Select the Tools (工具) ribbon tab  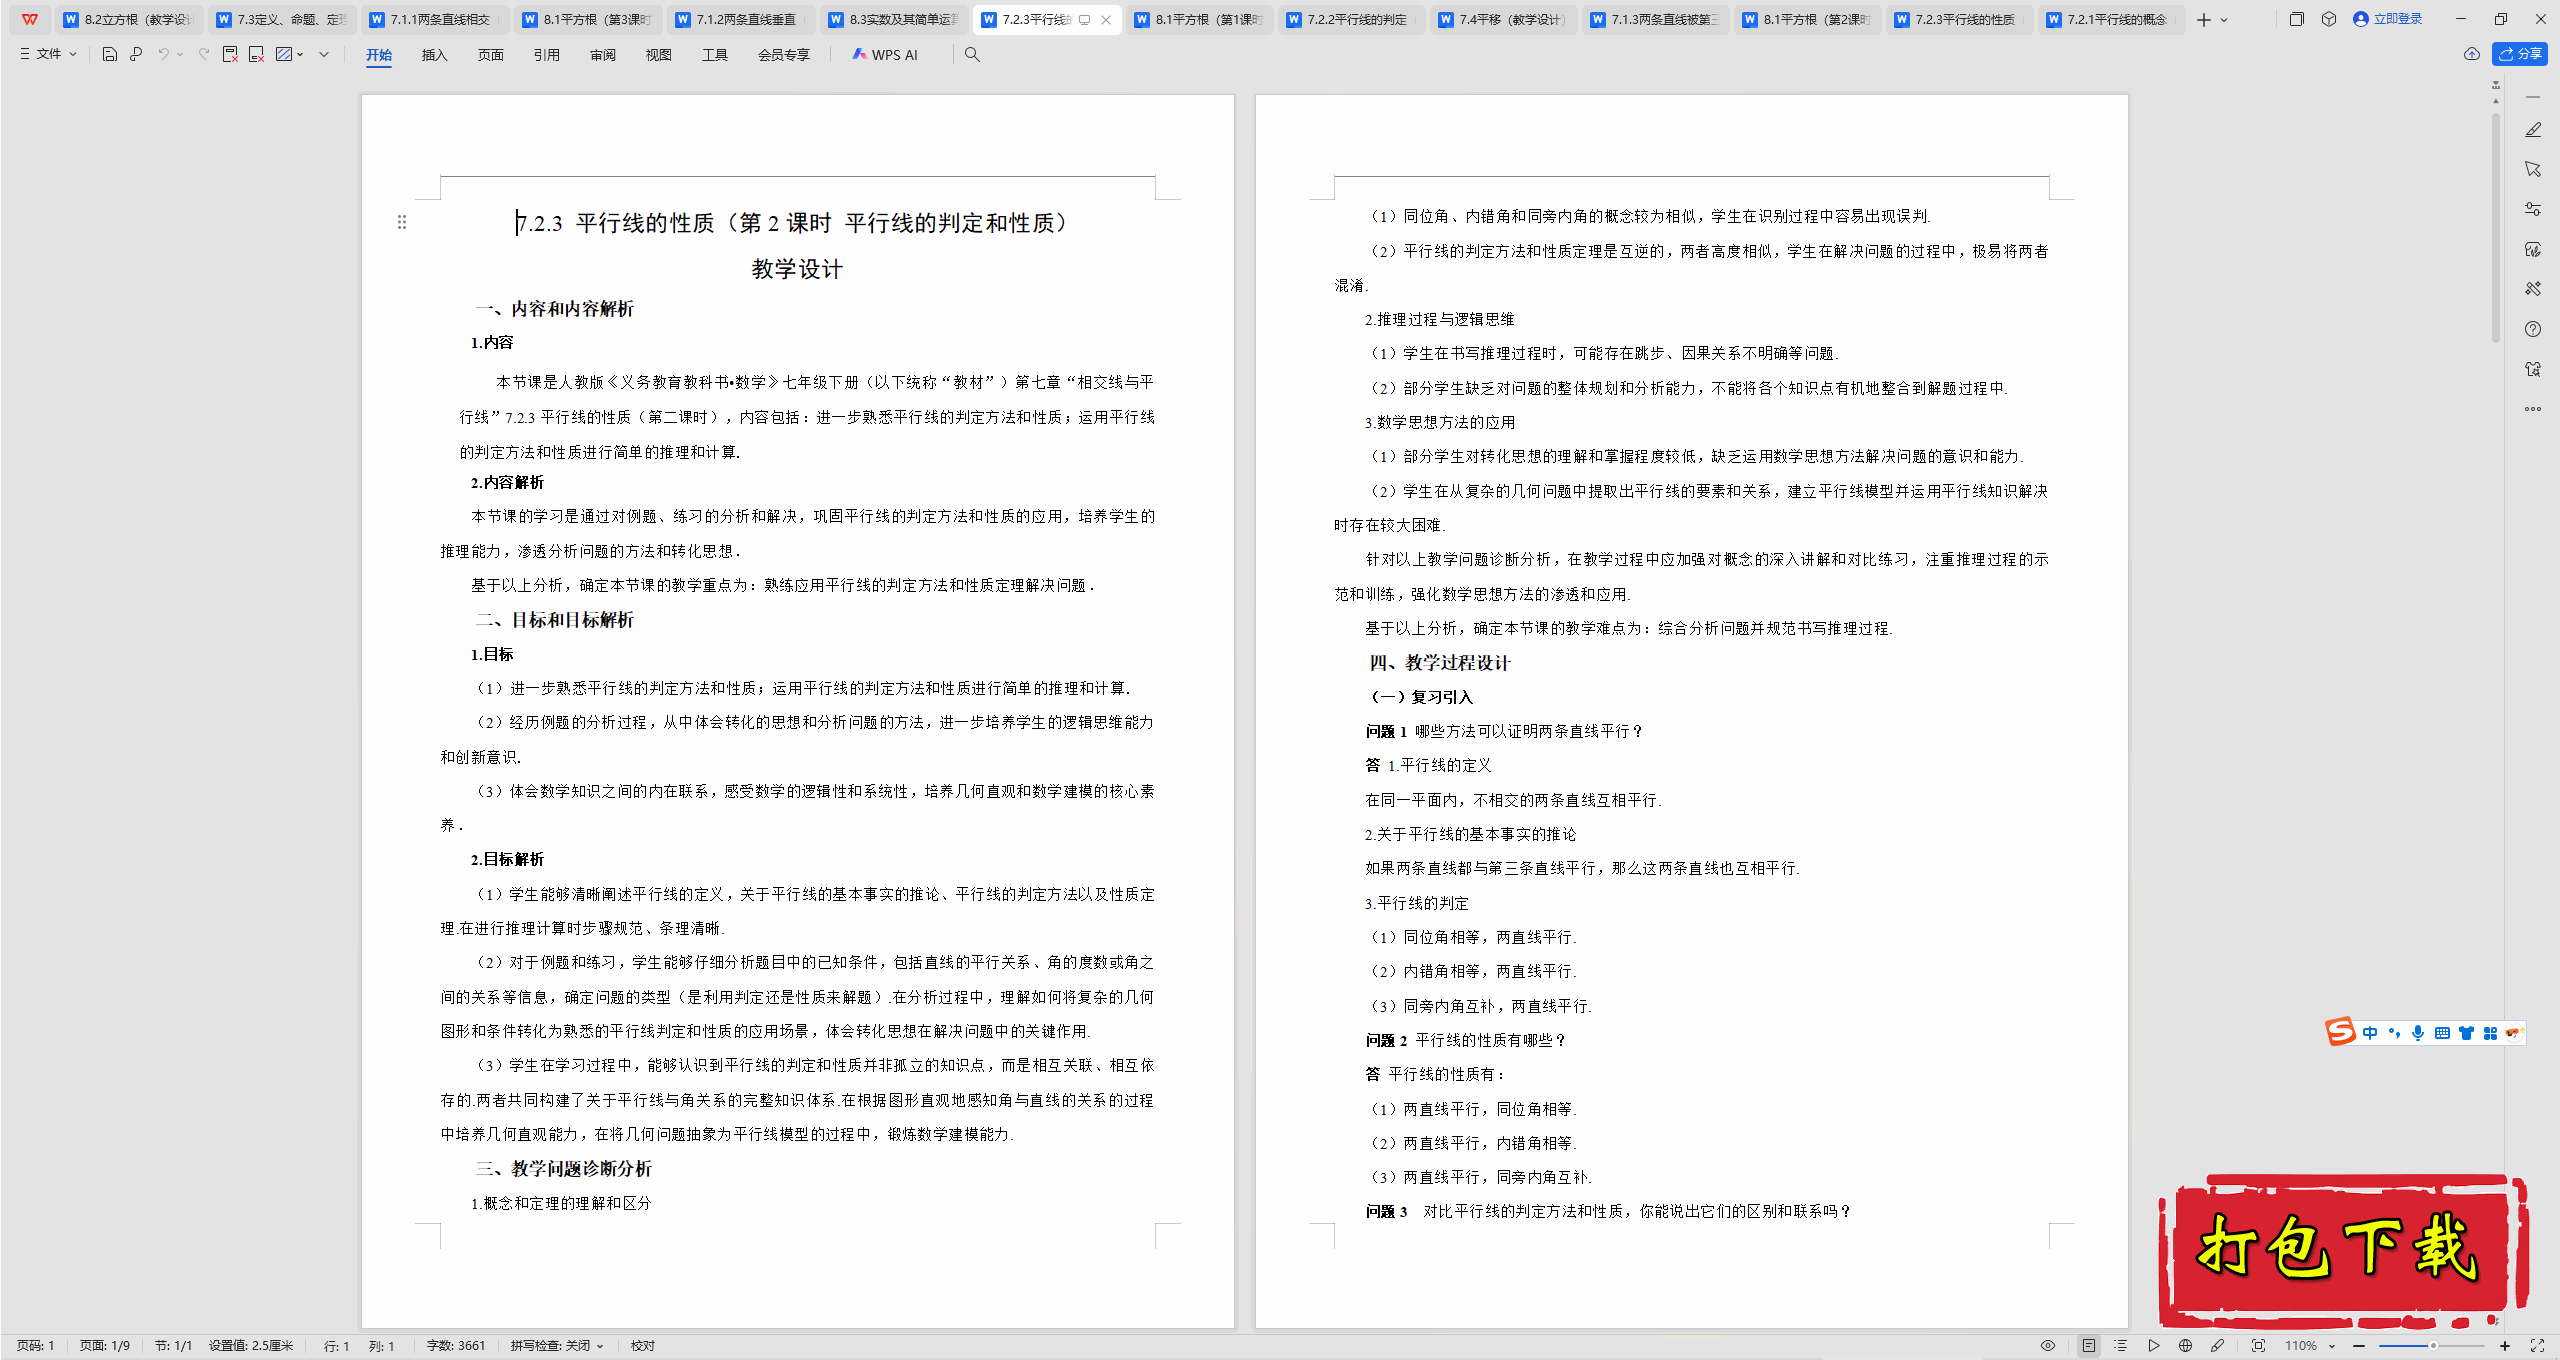tap(715, 55)
